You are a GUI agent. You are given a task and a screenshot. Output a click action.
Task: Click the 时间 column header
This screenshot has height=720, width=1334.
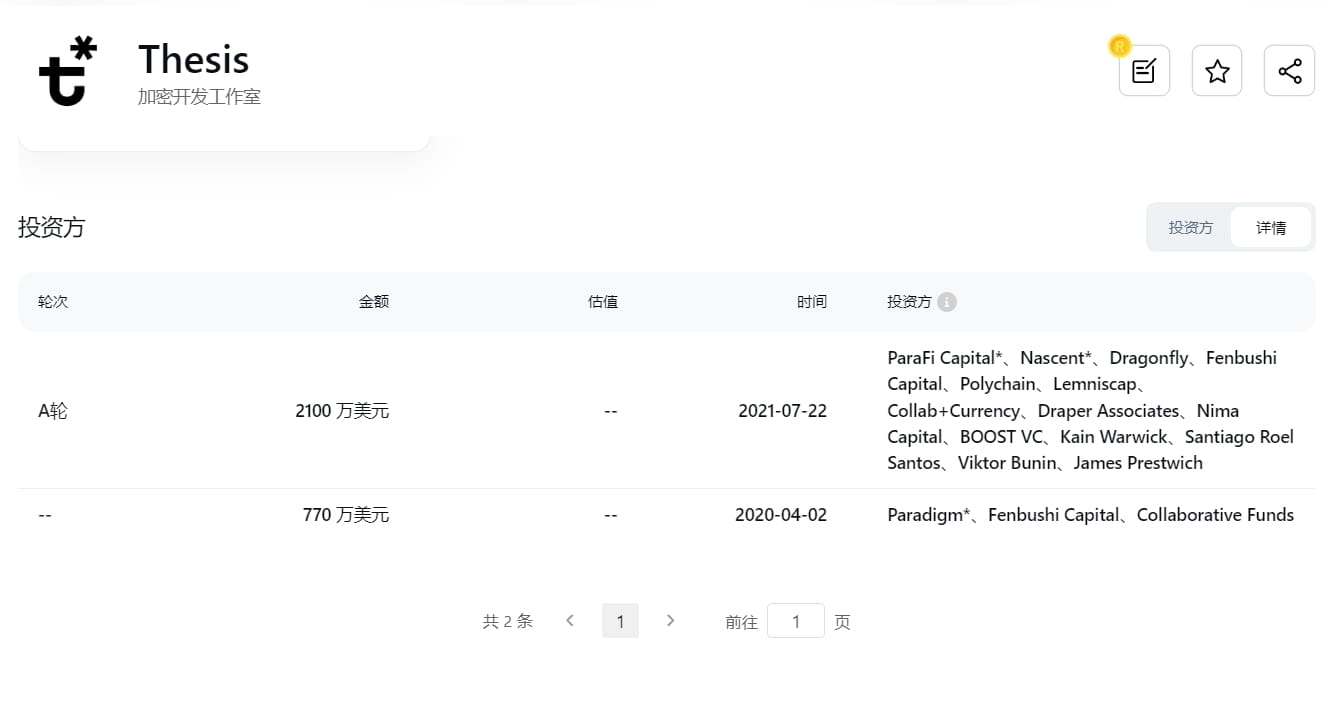[x=812, y=302]
